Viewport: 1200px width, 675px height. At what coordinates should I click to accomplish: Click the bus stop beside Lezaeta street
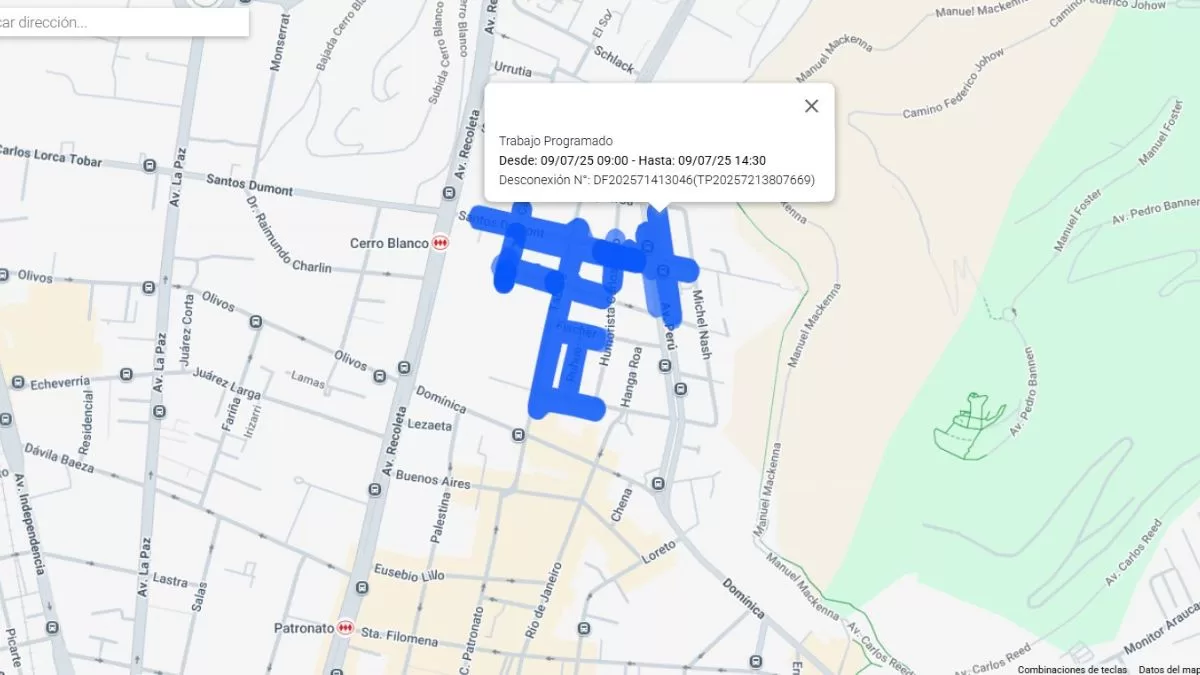click(518, 435)
